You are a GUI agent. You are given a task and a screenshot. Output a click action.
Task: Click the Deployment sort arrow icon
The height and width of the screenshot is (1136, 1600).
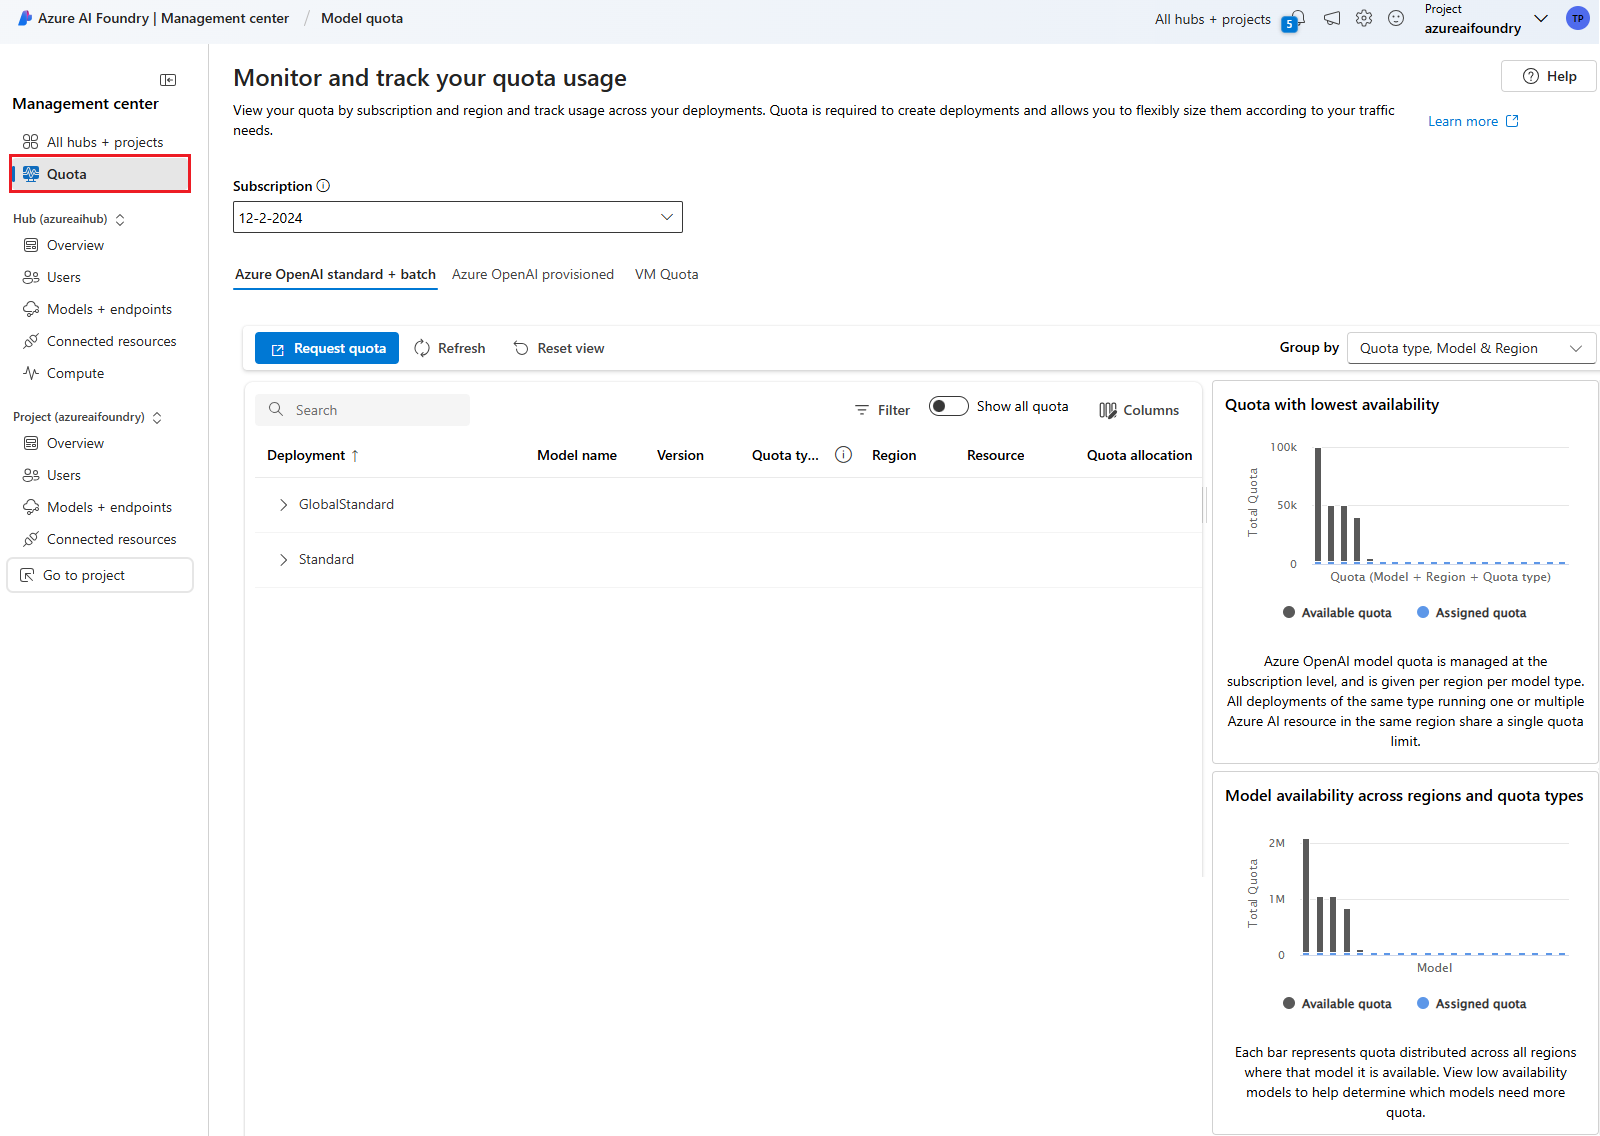pyautogui.click(x=354, y=456)
